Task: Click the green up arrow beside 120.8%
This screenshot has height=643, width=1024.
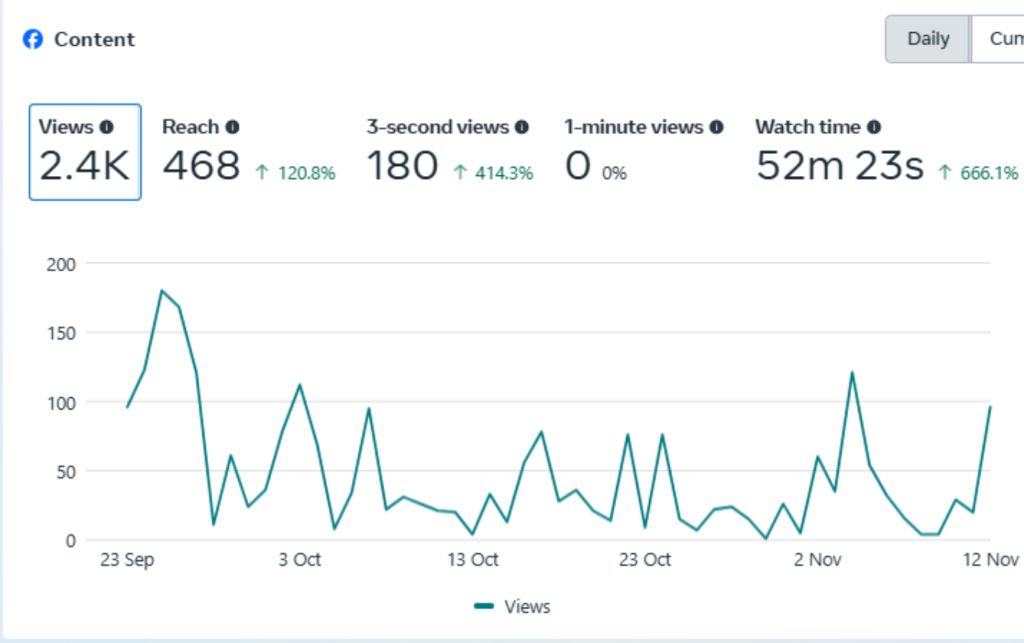Action: [x=262, y=172]
